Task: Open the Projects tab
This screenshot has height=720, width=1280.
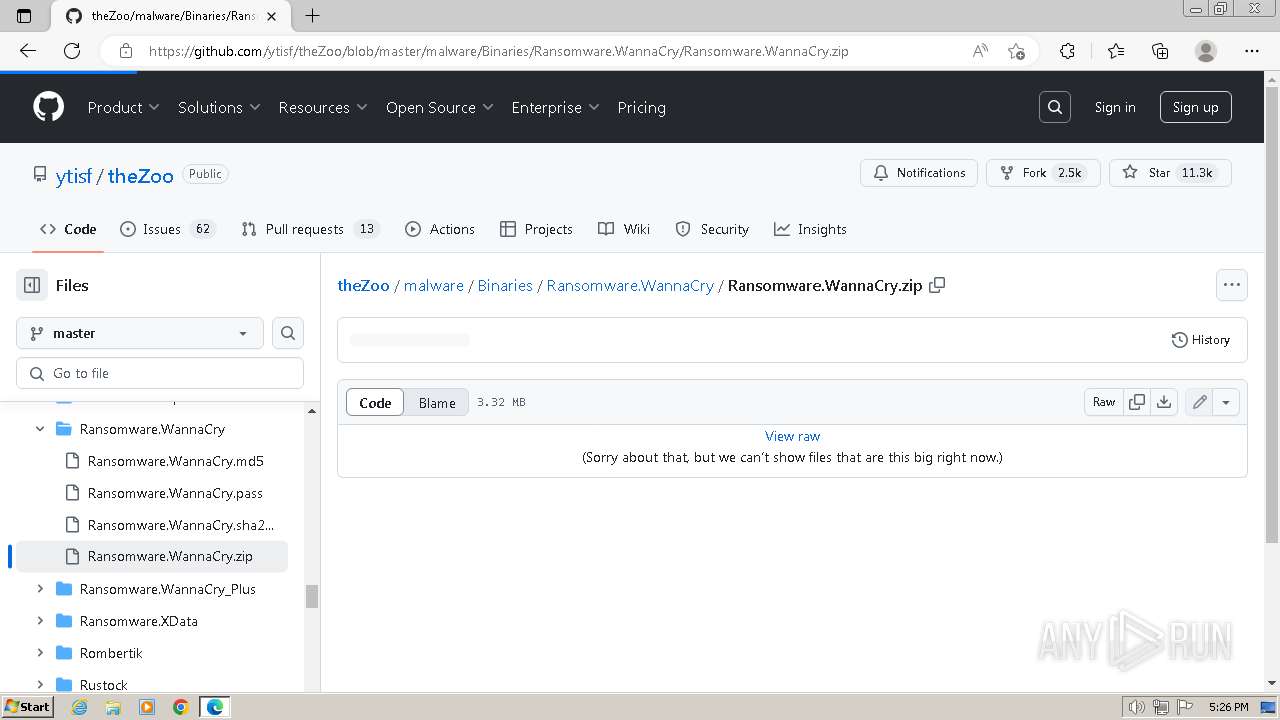Action: click(x=536, y=229)
